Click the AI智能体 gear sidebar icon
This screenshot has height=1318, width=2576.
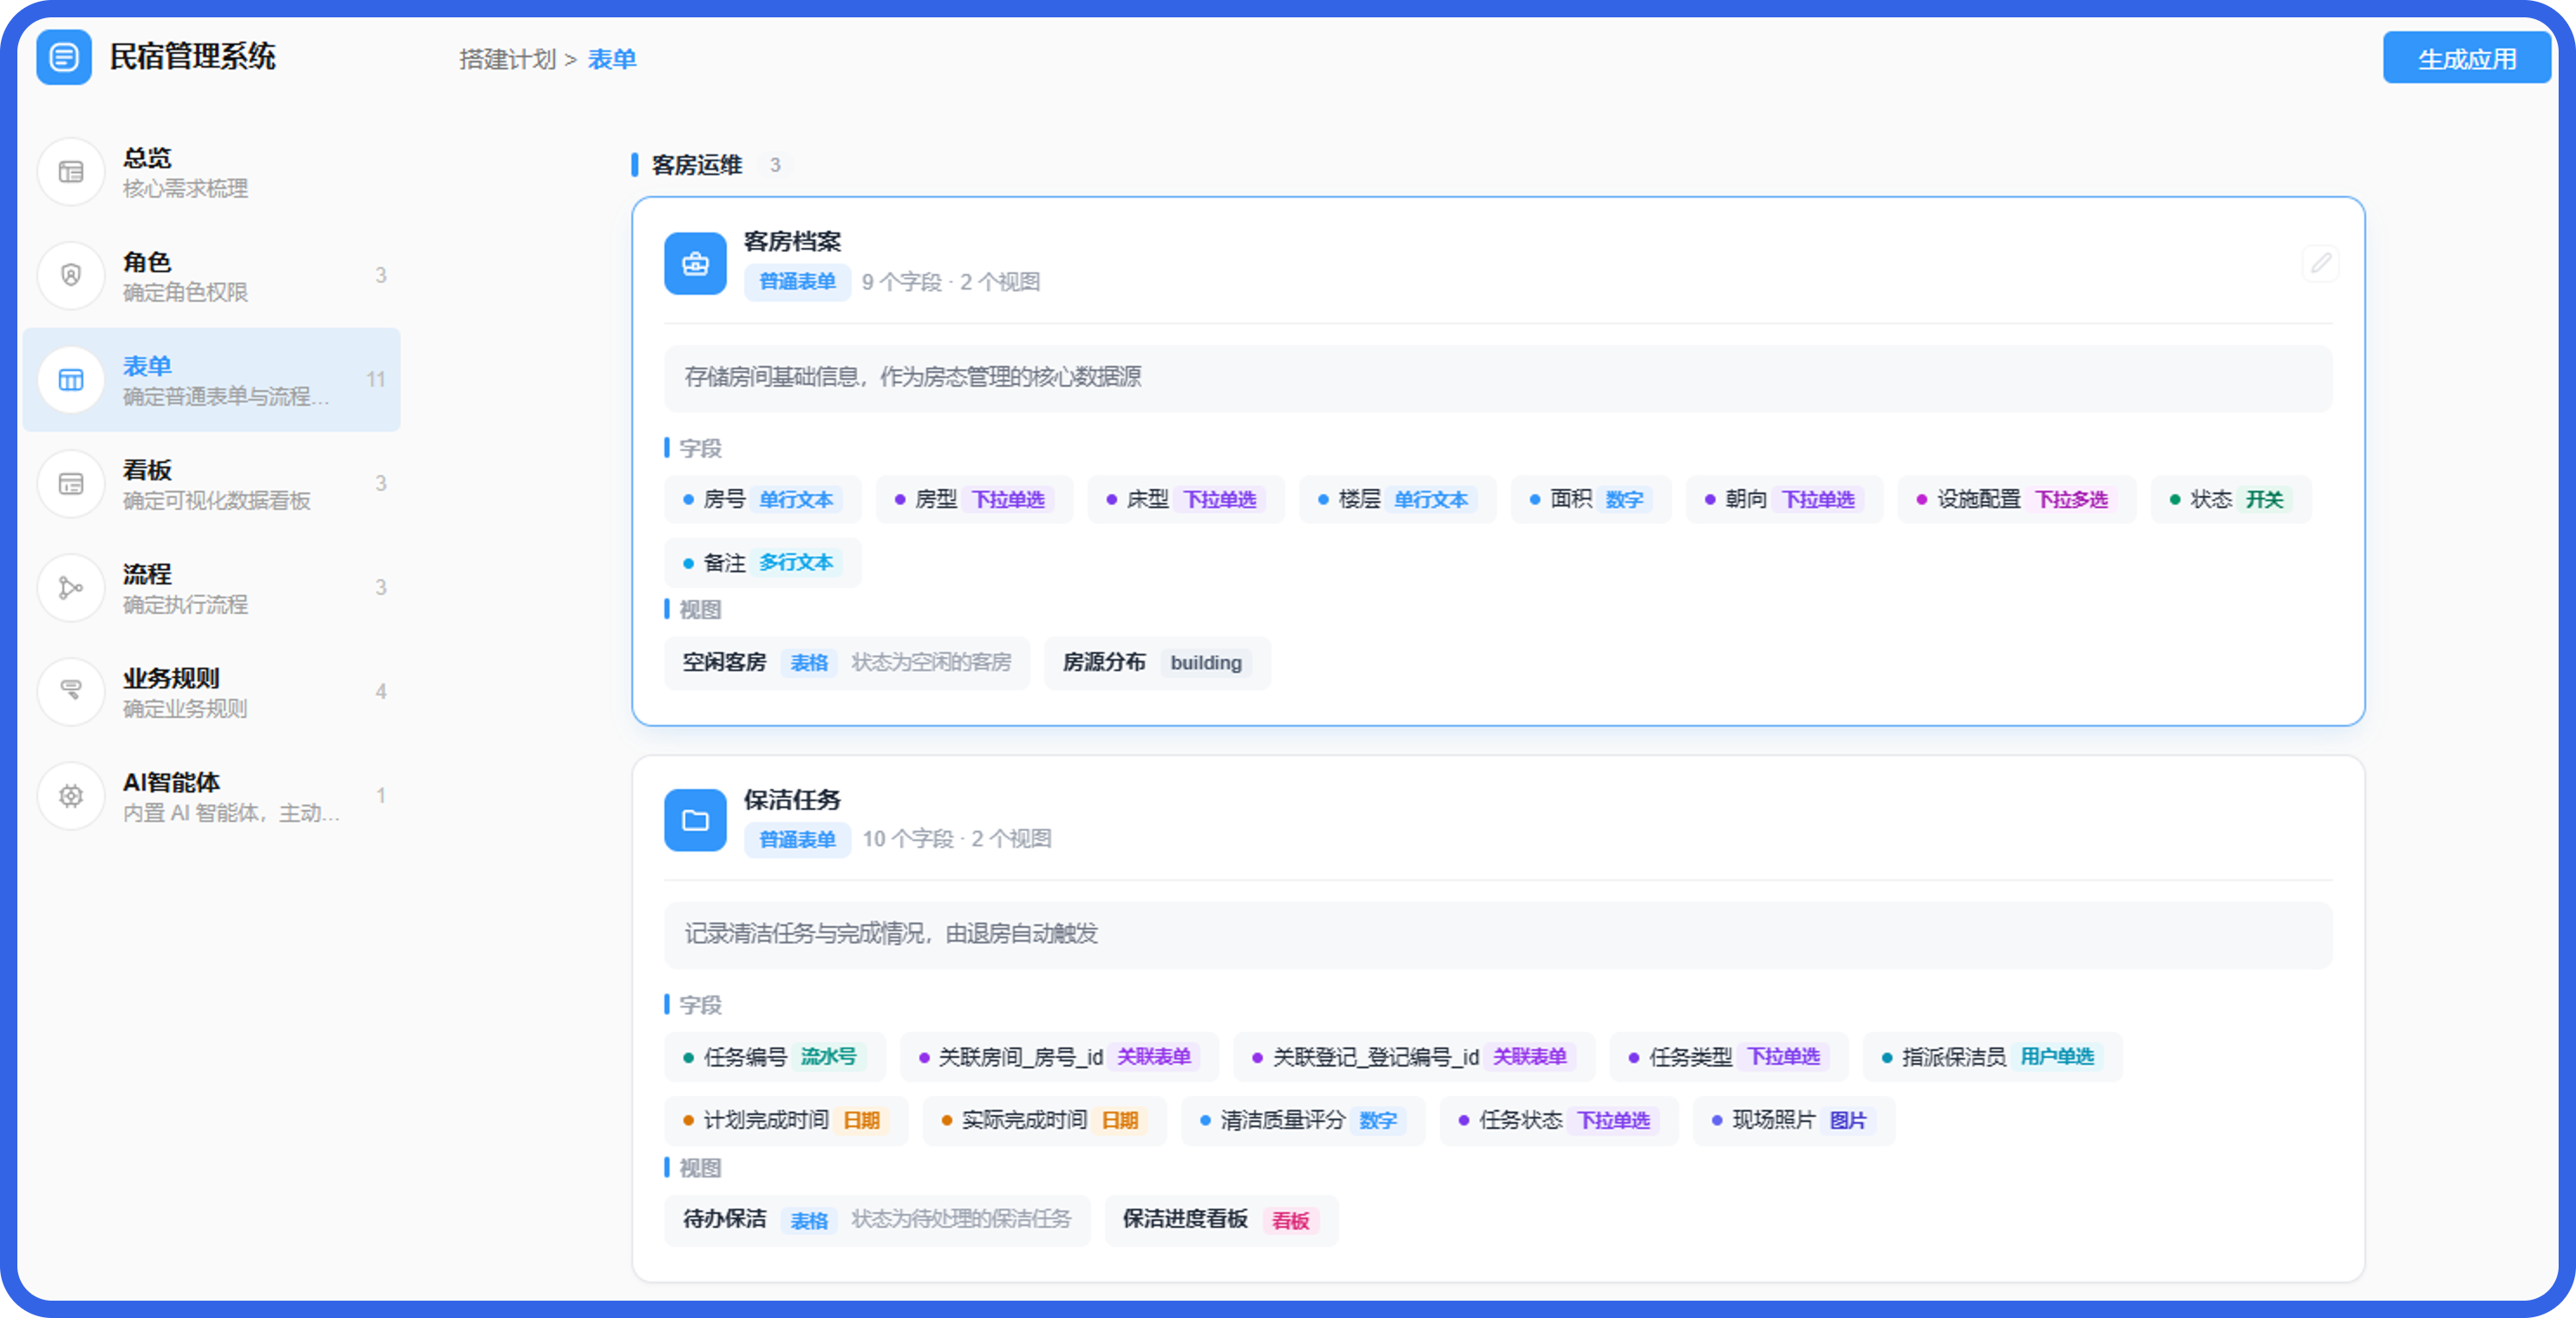click(x=71, y=796)
